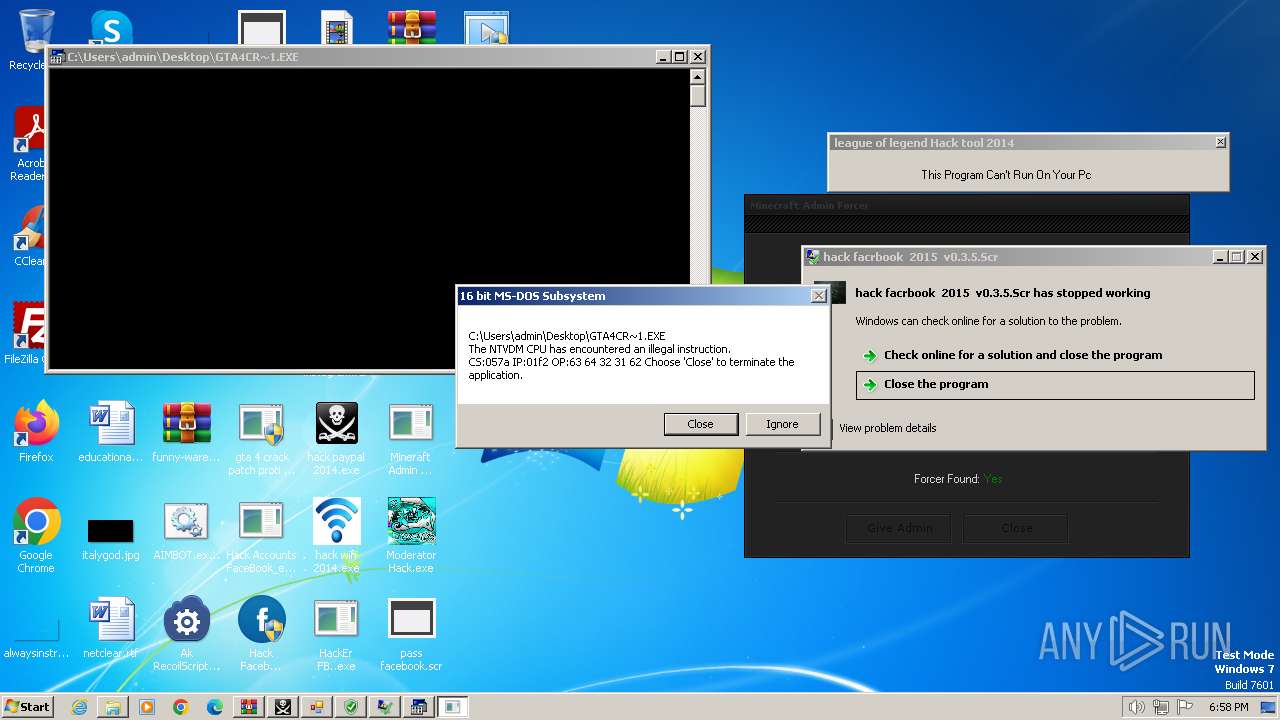This screenshot has width=1280, height=720.
Task: Open the network tray icon
Action: [x=1161, y=707]
